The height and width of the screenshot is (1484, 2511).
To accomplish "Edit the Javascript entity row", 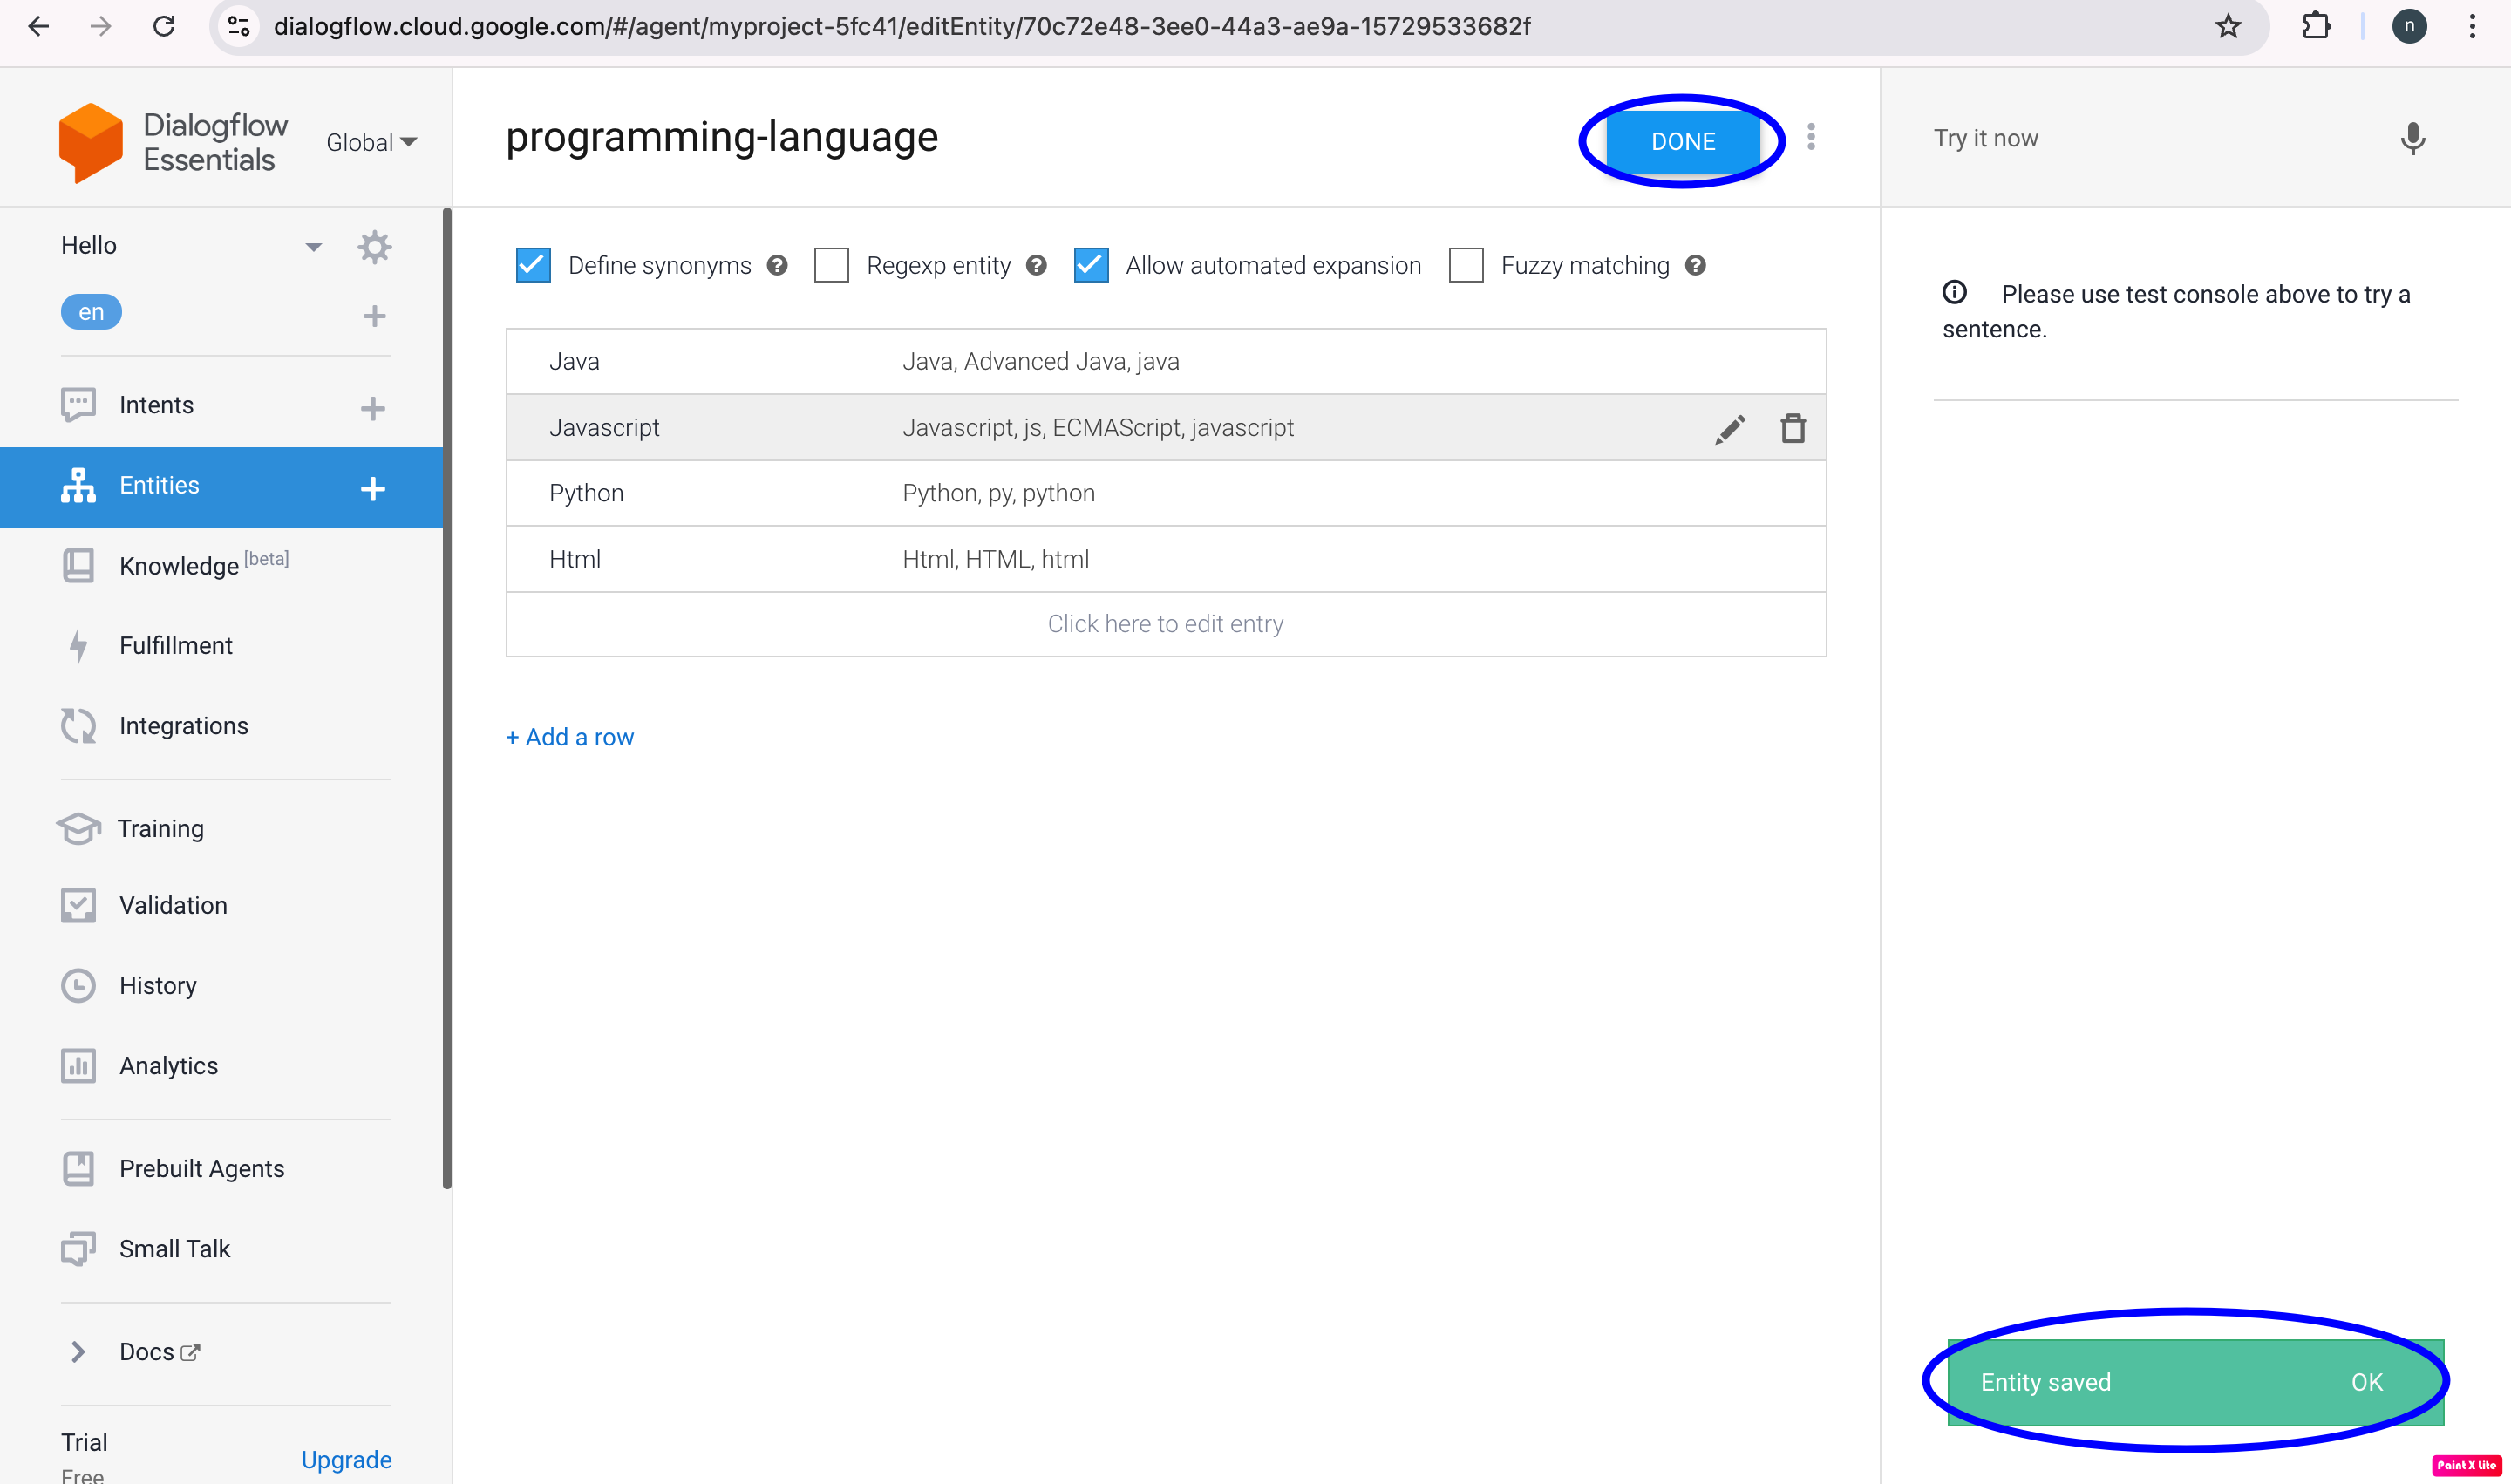I will (x=1729, y=428).
